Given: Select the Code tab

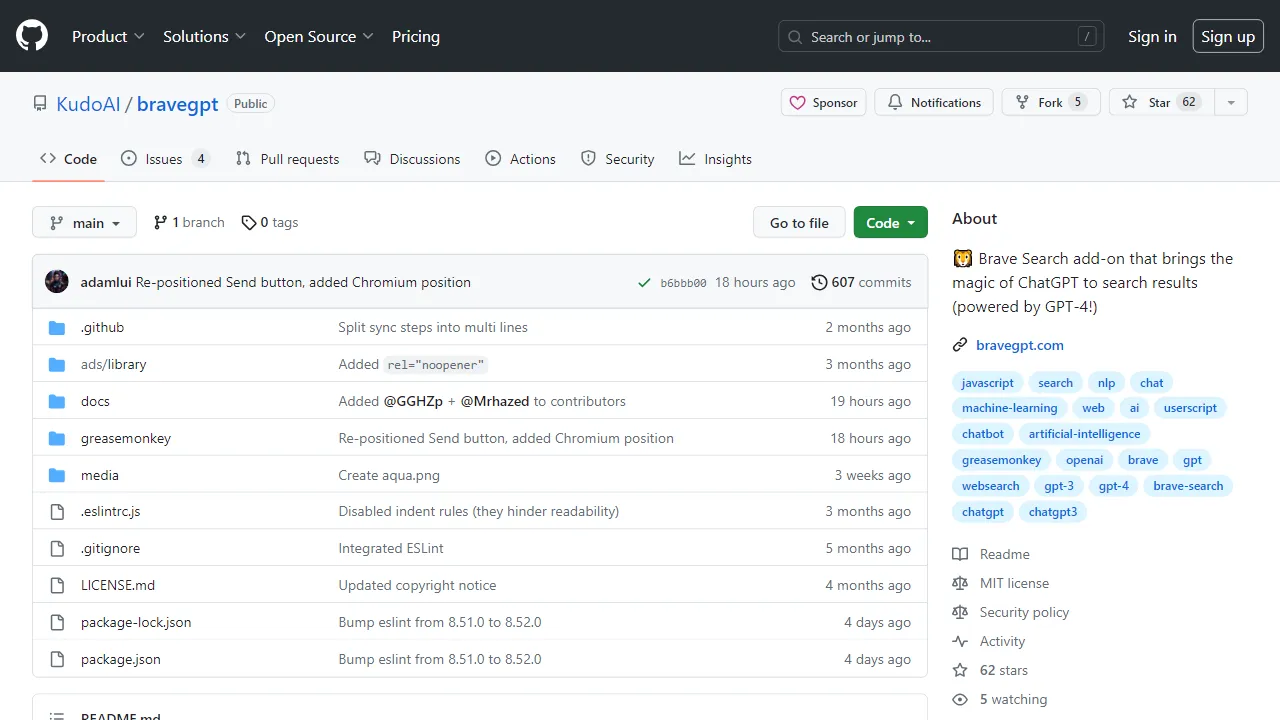Looking at the screenshot, I should pos(68,159).
